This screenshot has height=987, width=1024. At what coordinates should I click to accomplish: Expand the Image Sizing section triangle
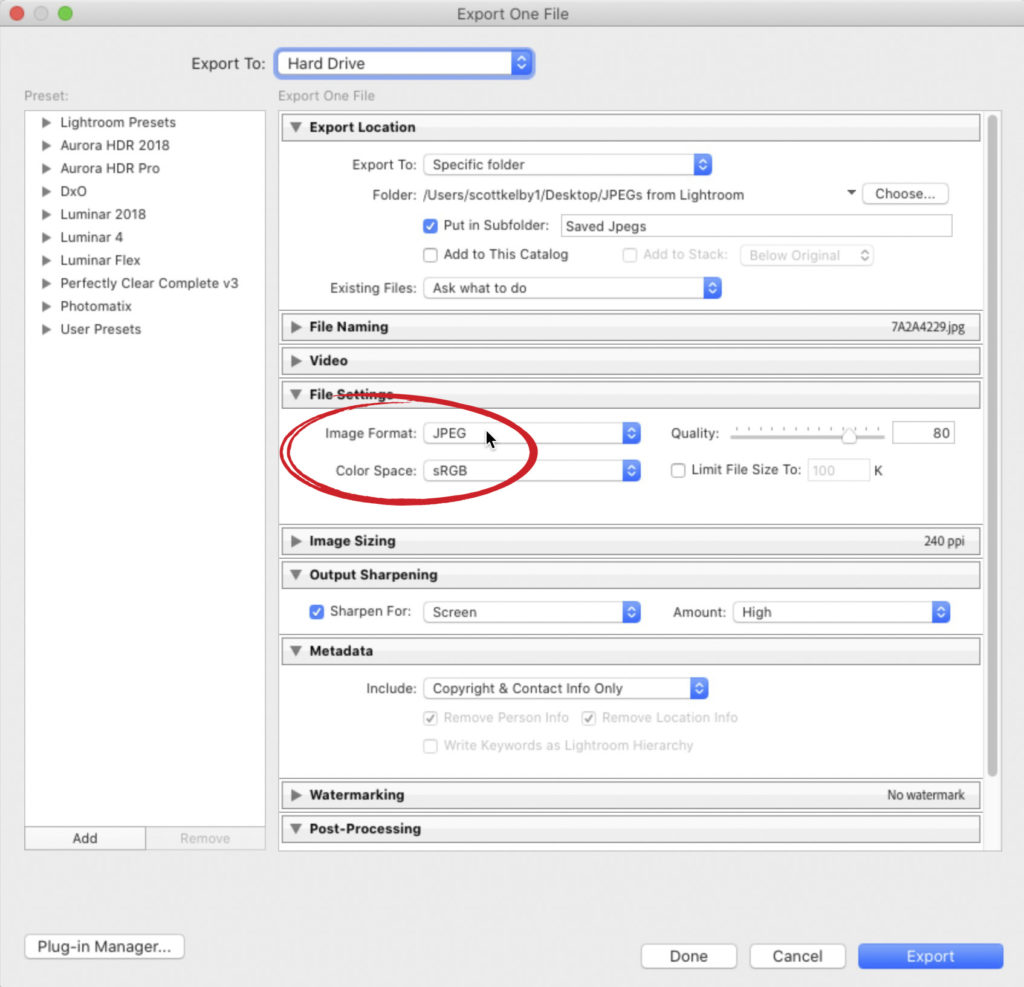[296, 541]
